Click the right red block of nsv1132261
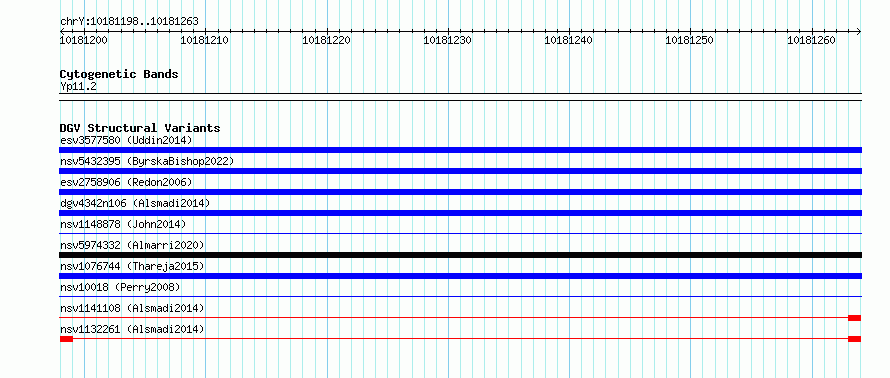890x378 pixels. 855,339
